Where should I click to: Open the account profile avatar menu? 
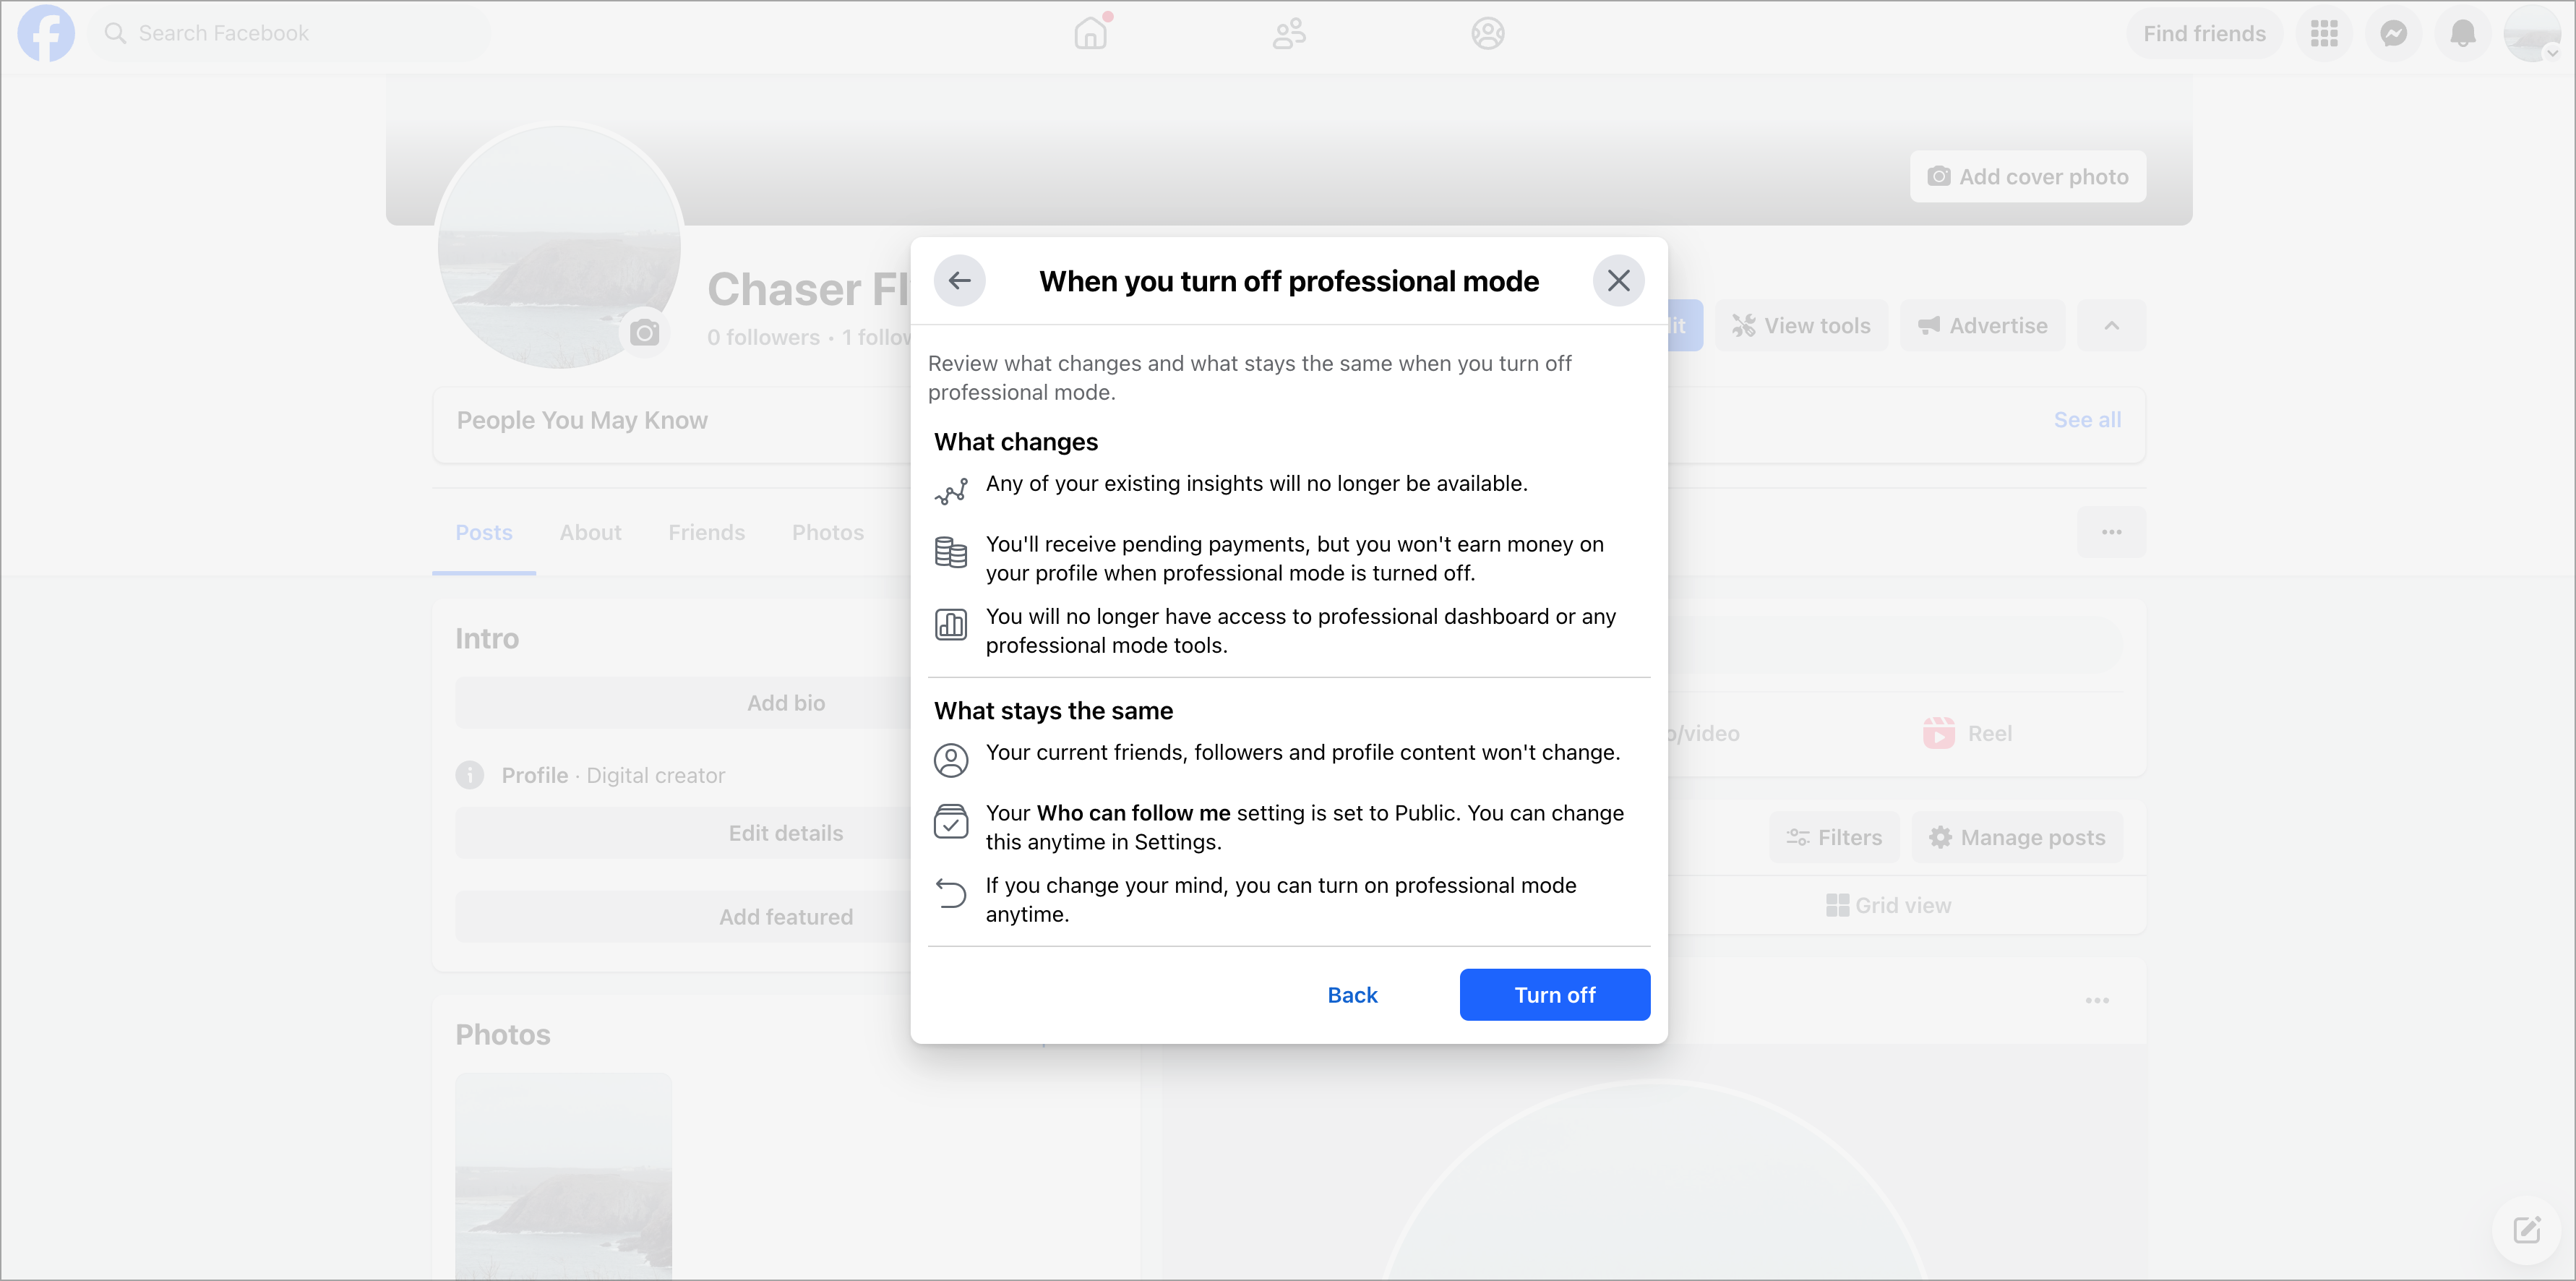click(2532, 33)
